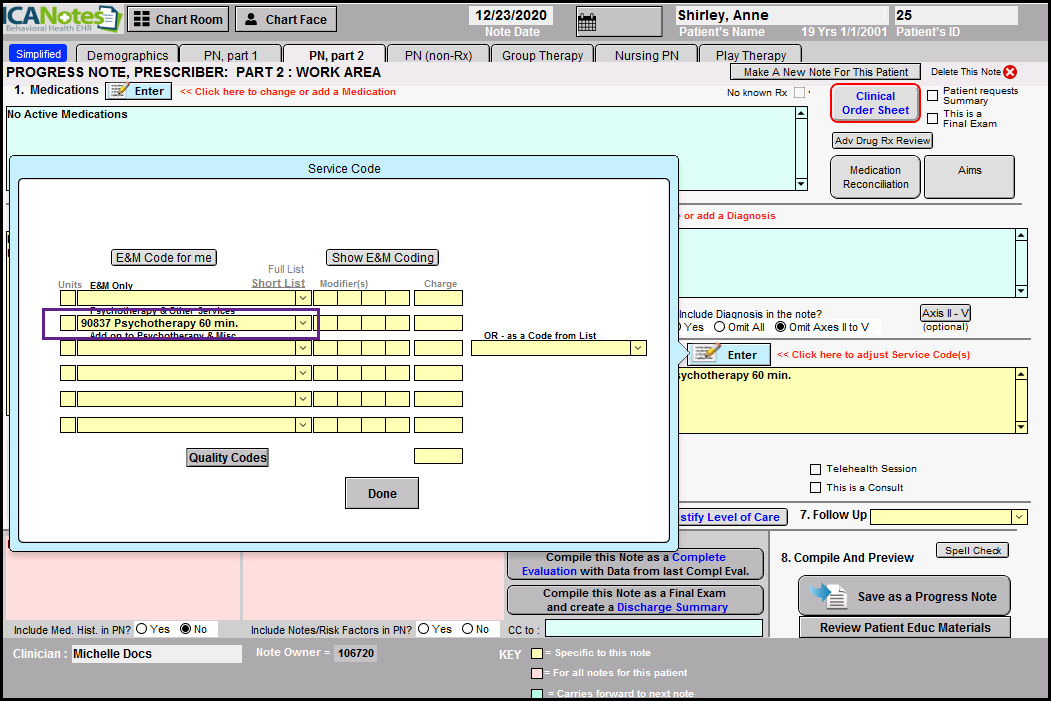The width and height of the screenshot is (1051, 701).
Task: Check the This is a Consult box
Action: click(x=816, y=488)
